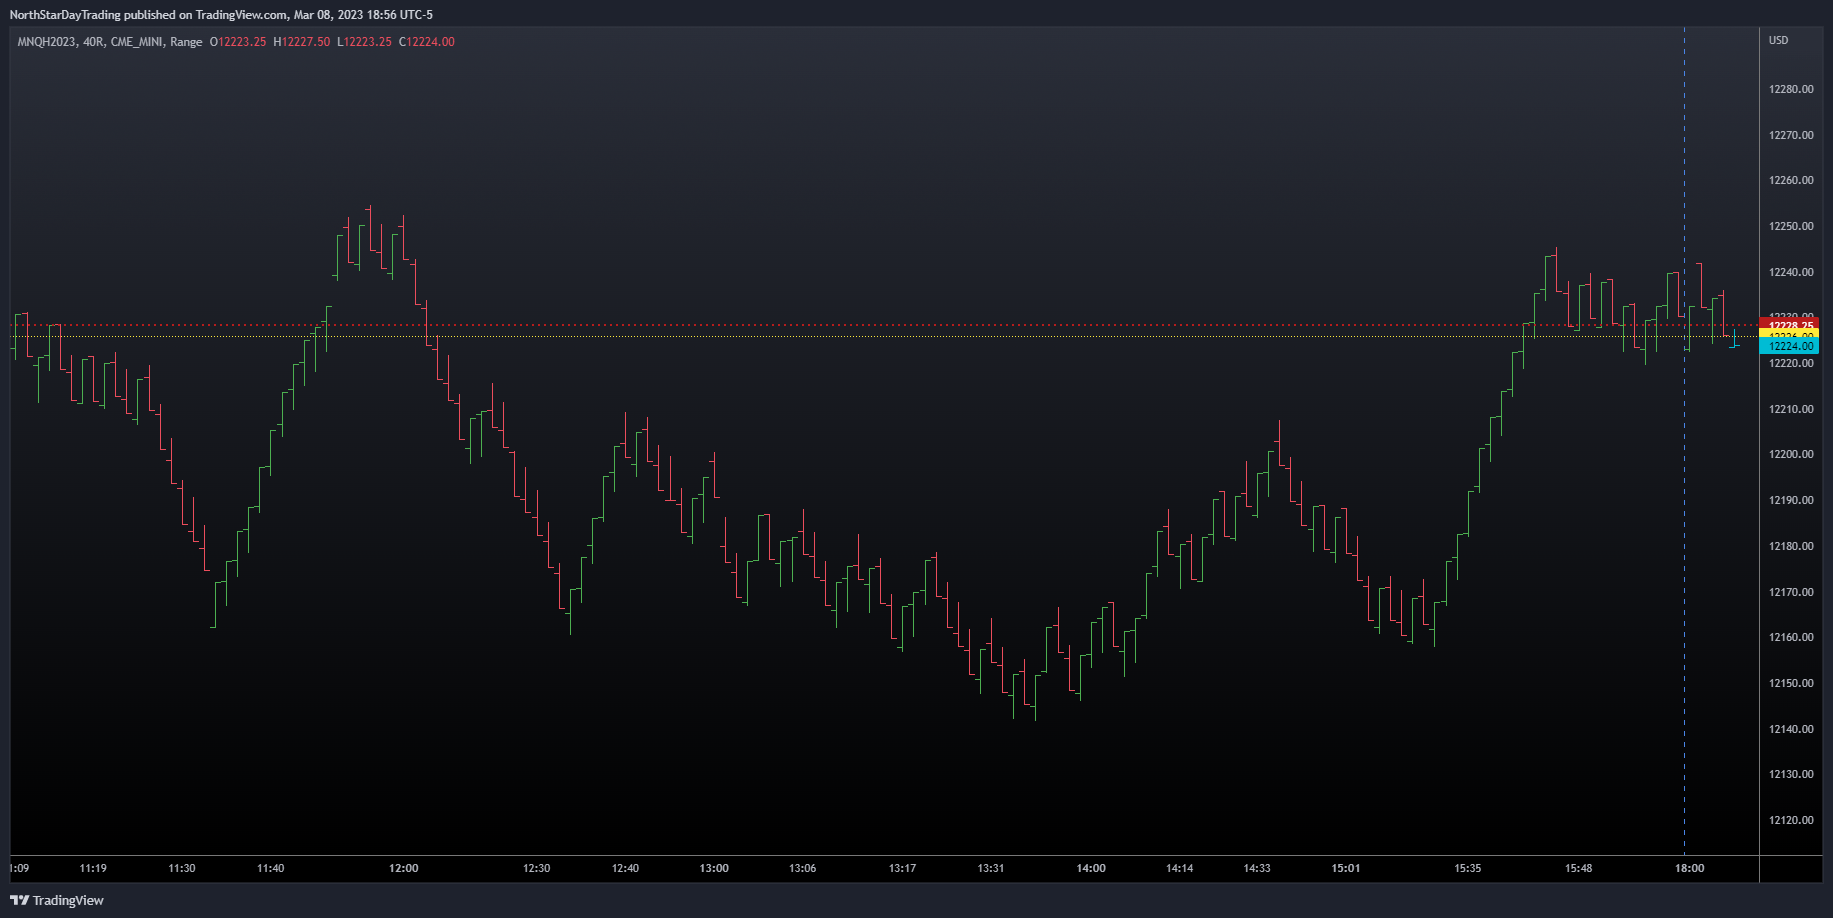Click the 13:17 time axis label
1833x918 pixels.
point(903,868)
